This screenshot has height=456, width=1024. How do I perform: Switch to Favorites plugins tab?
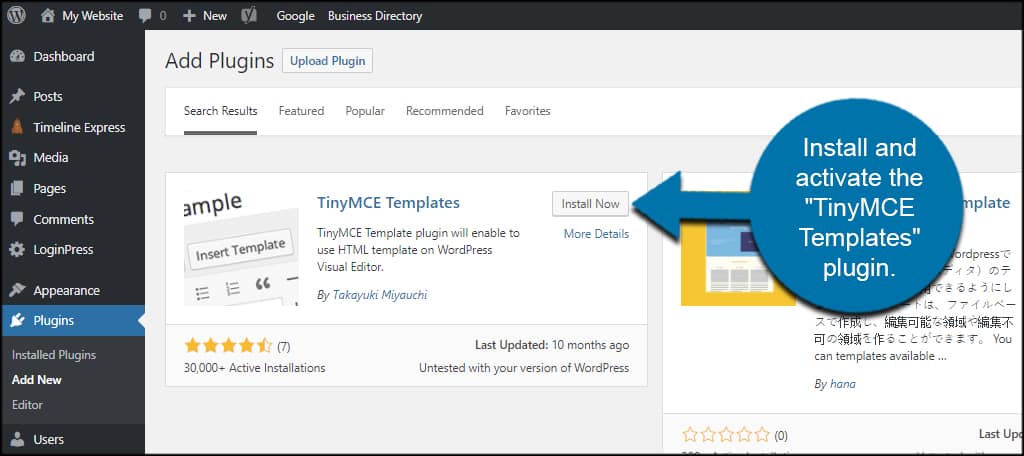click(528, 111)
